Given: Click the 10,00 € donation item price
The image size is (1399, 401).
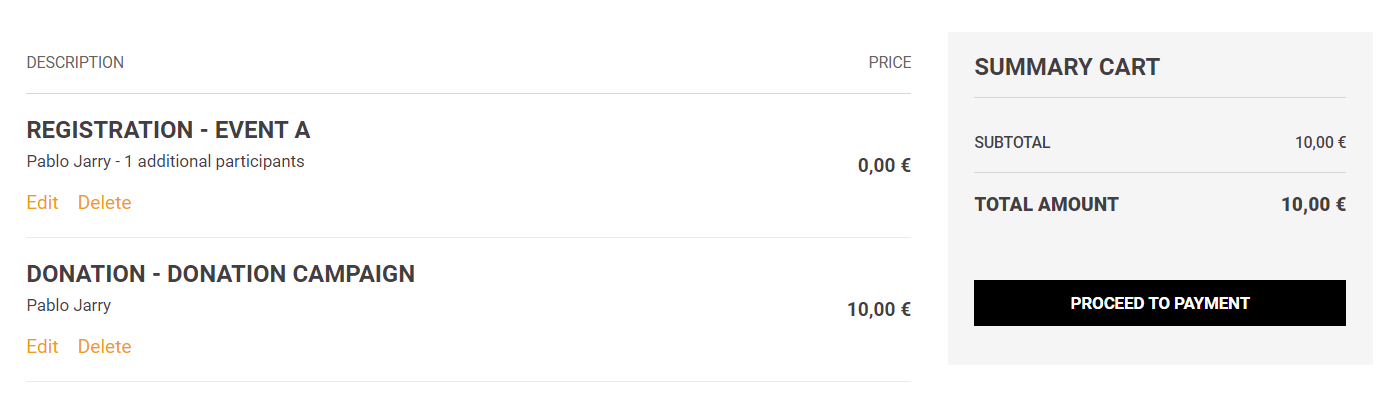Looking at the screenshot, I should (x=878, y=310).
